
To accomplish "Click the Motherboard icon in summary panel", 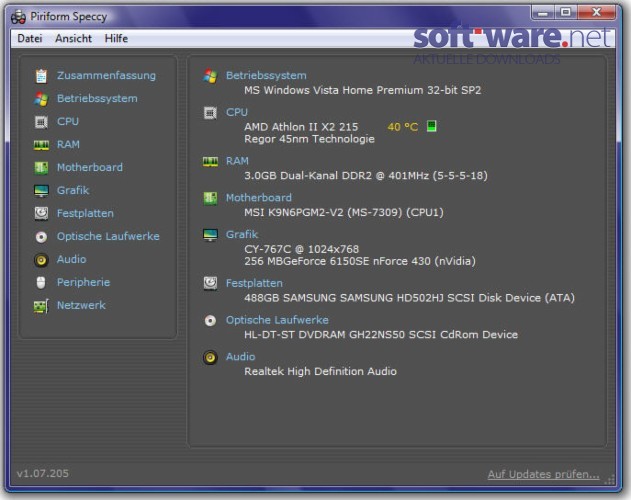I will pyautogui.click(x=210, y=198).
